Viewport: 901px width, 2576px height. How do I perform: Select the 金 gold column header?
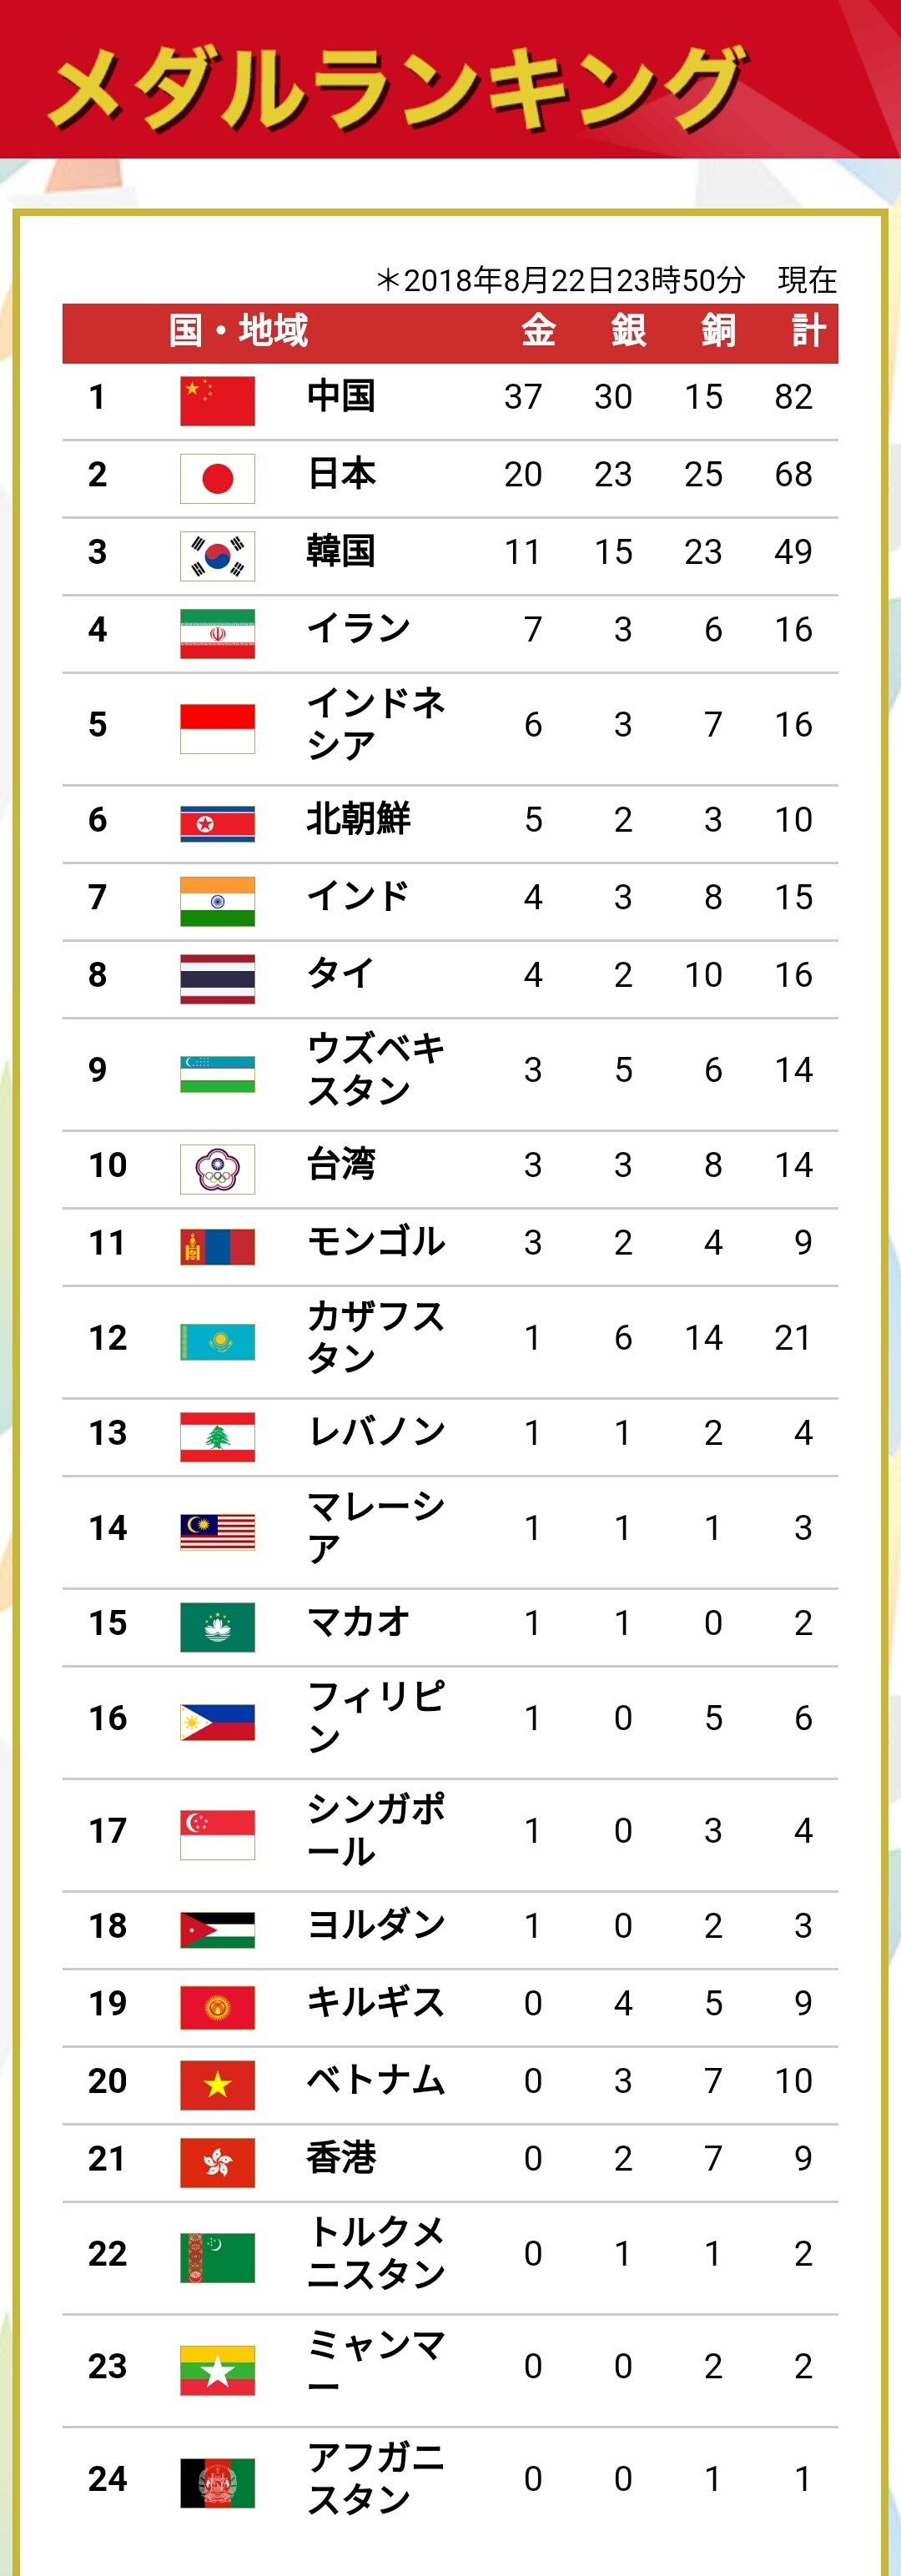538,331
